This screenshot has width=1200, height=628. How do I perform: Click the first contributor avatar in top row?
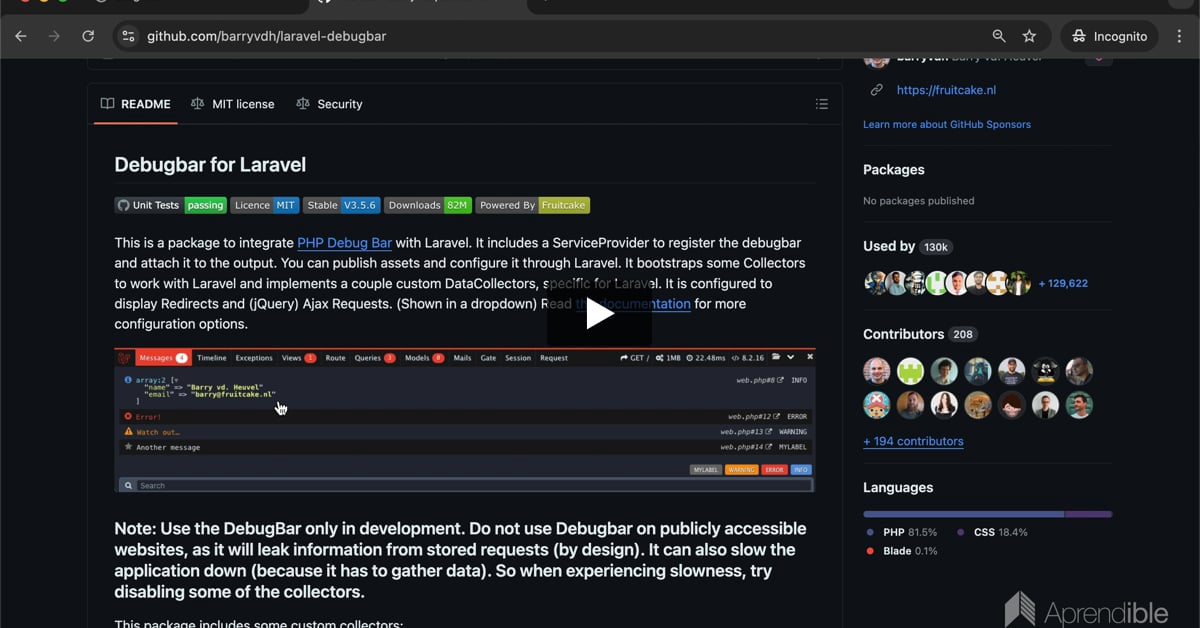tap(877, 371)
